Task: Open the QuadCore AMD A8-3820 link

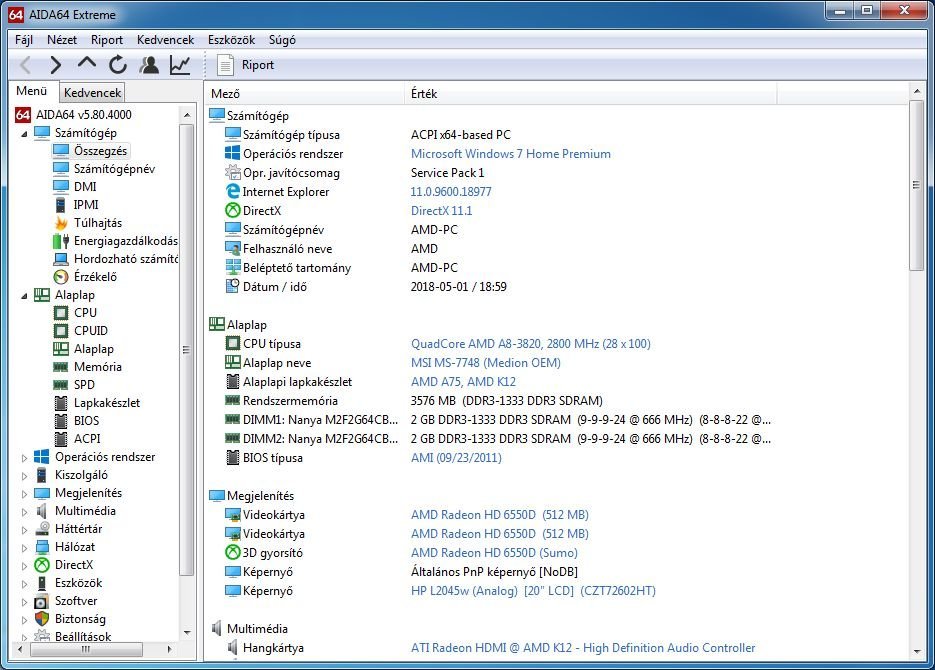Action: point(531,343)
